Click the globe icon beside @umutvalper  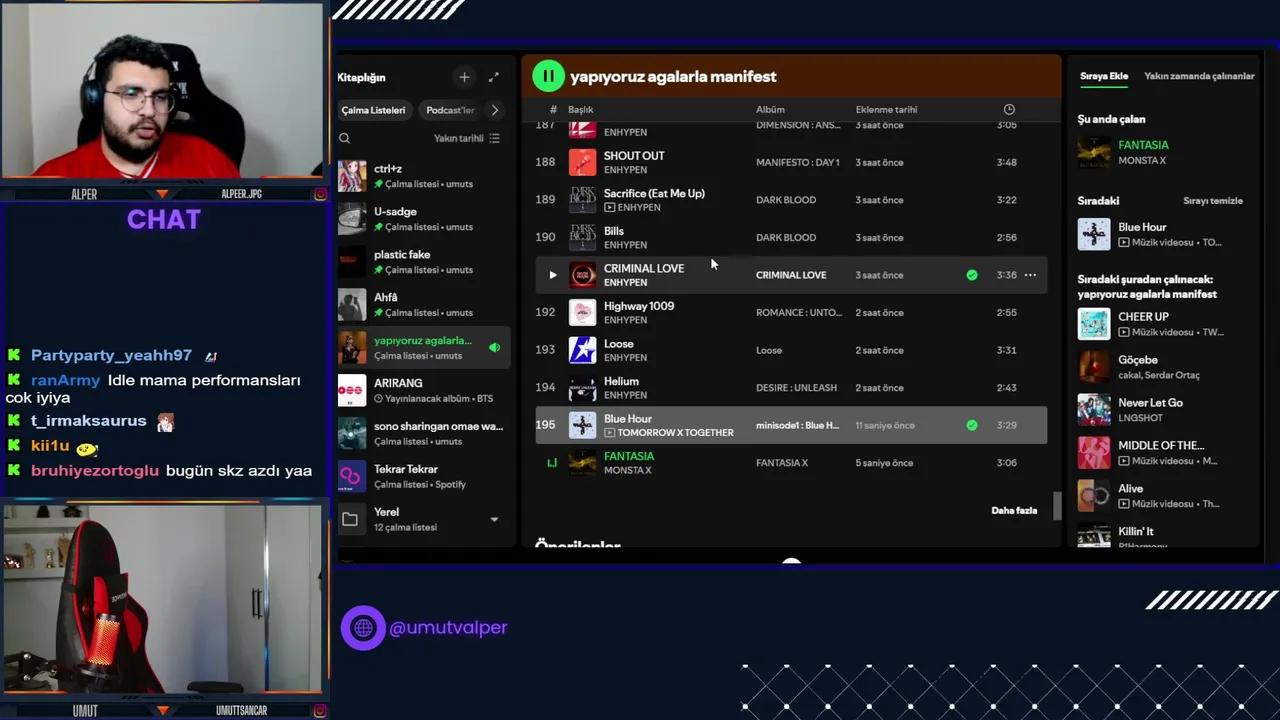363,628
